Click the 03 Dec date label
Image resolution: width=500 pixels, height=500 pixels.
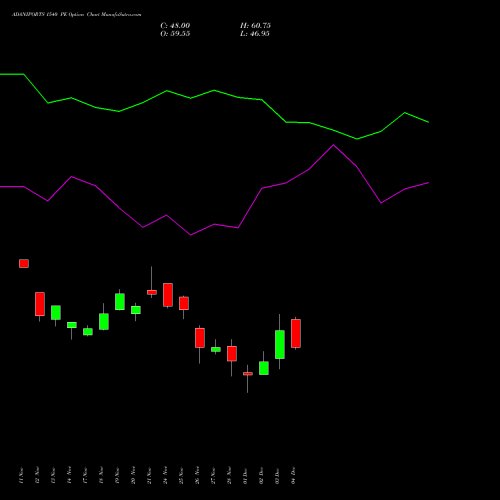tap(277, 475)
